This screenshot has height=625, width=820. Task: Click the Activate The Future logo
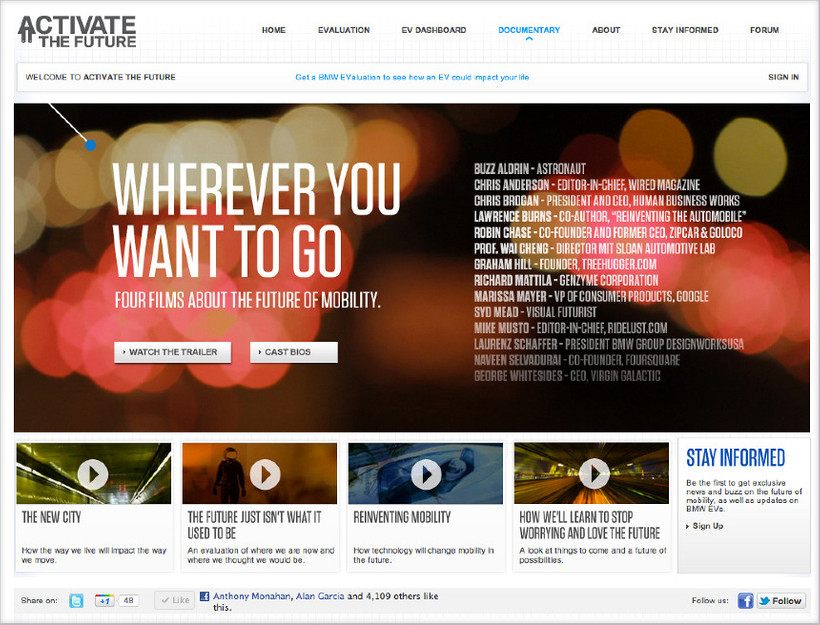77,31
